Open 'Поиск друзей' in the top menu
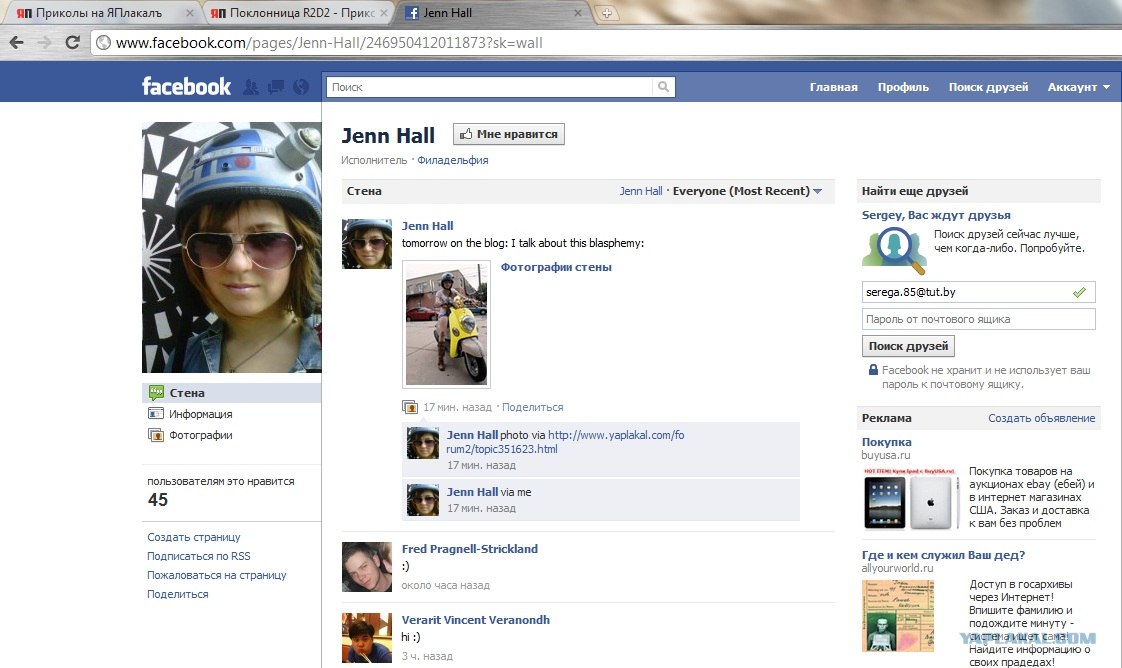The width and height of the screenshot is (1122, 668). pyautogui.click(x=988, y=87)
